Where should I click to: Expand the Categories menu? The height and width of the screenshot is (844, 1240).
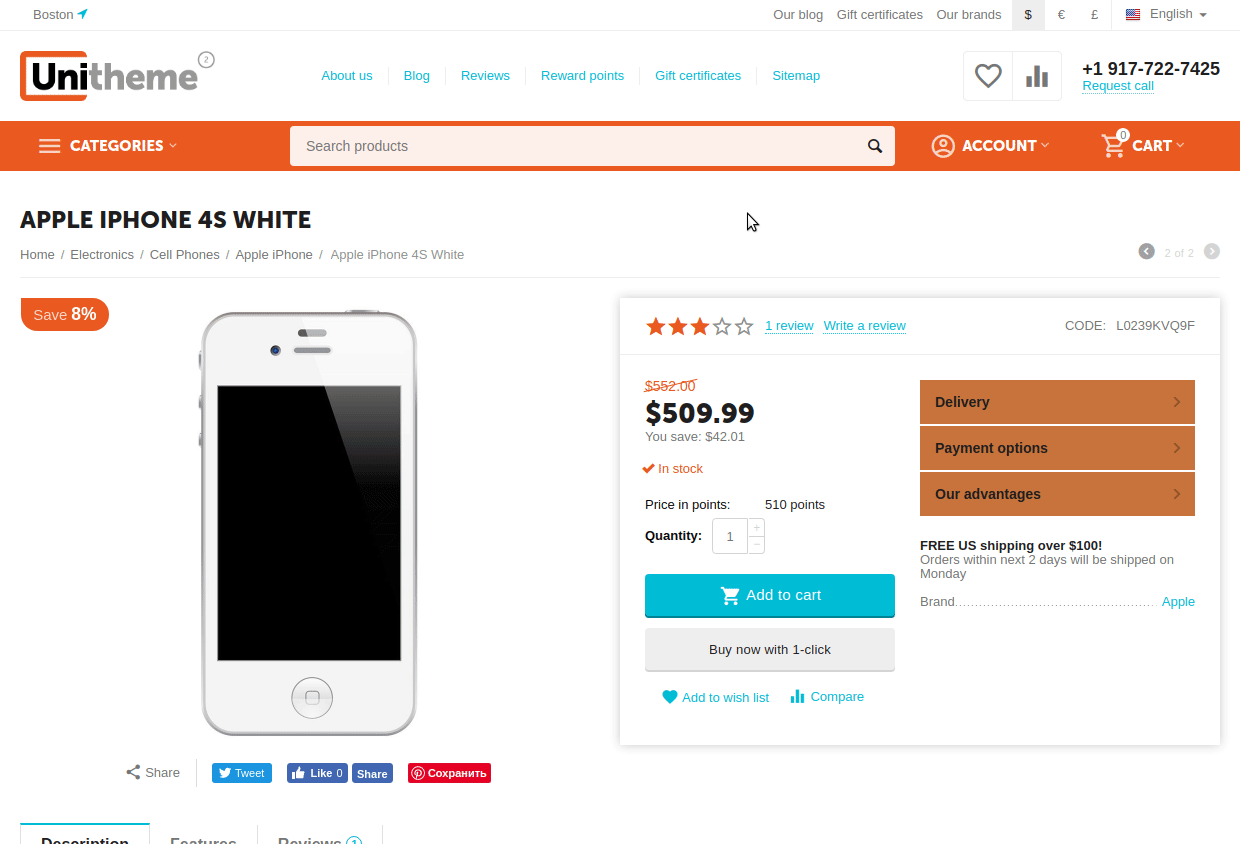tap(108, 146)
